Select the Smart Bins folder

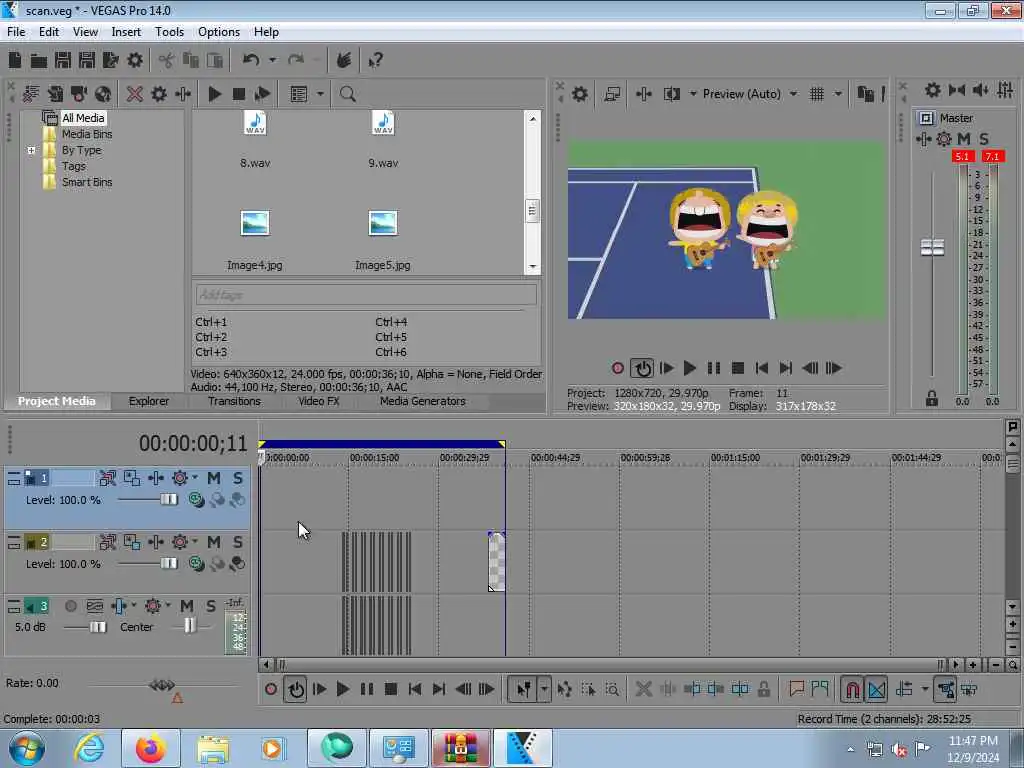(x=87, y=182)
